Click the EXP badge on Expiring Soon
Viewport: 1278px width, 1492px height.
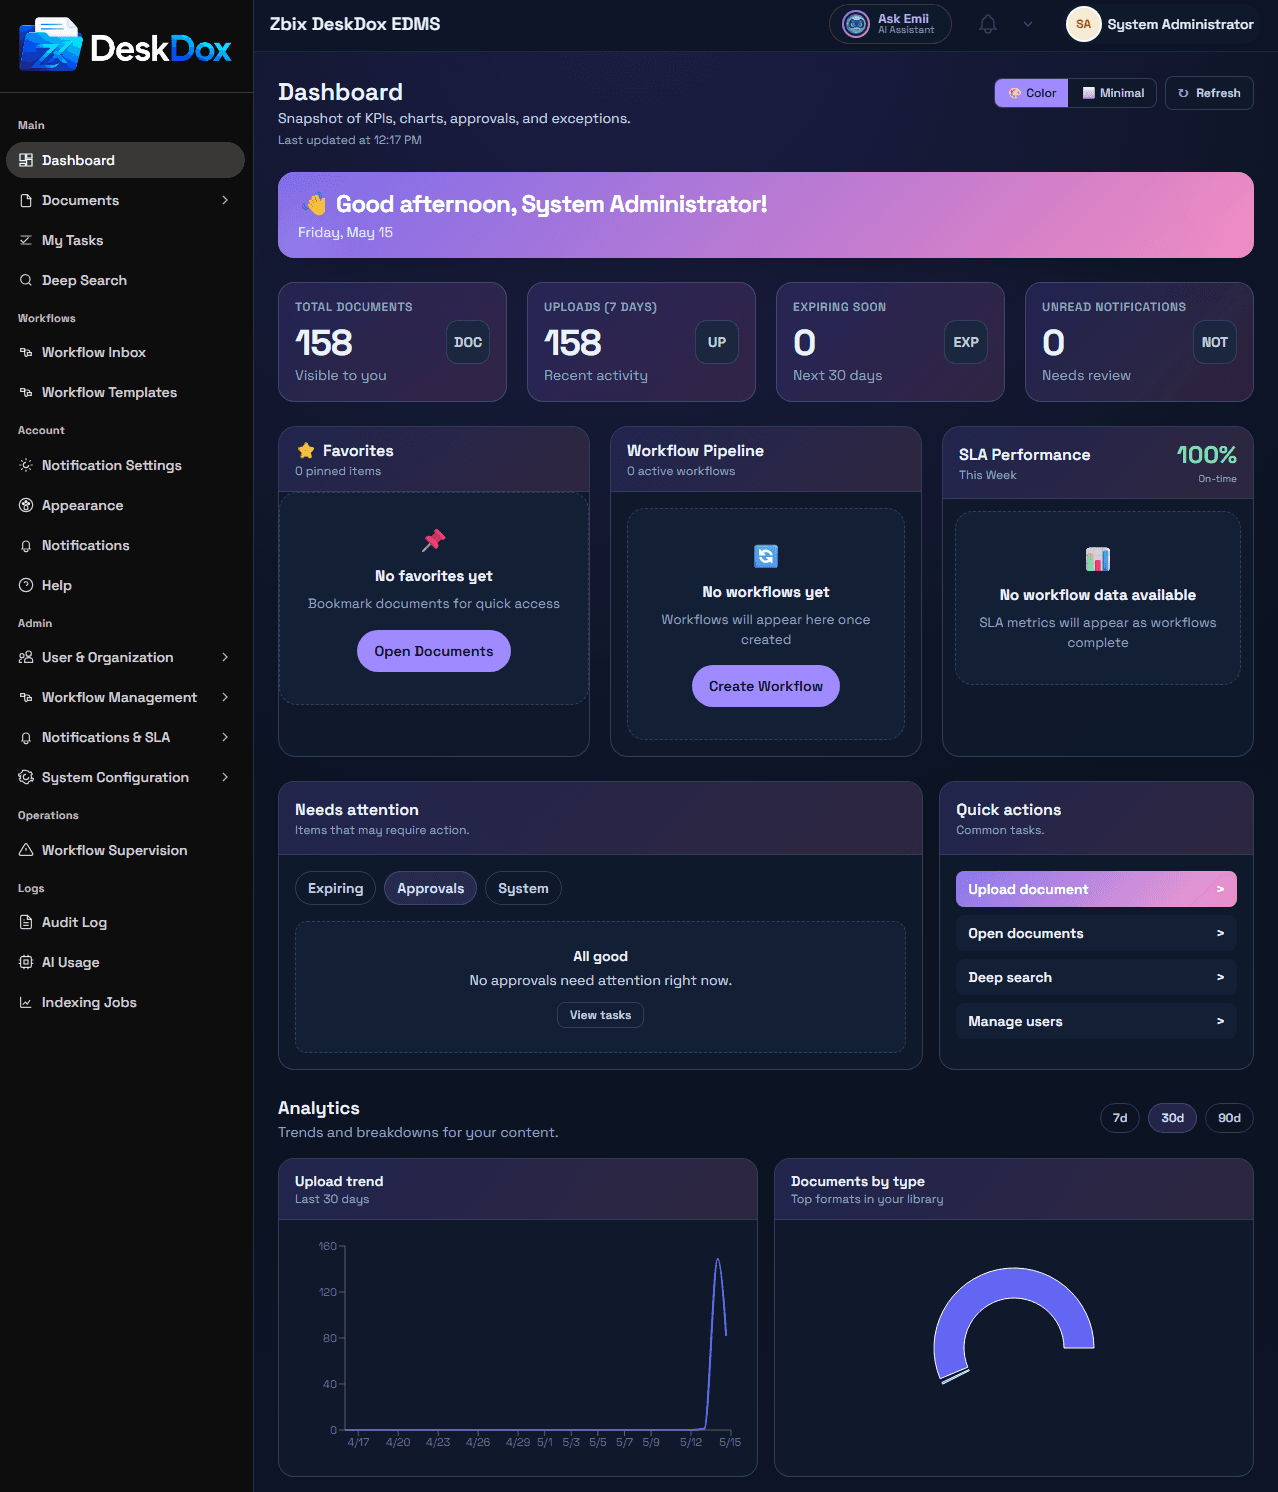tap(966, 342)
